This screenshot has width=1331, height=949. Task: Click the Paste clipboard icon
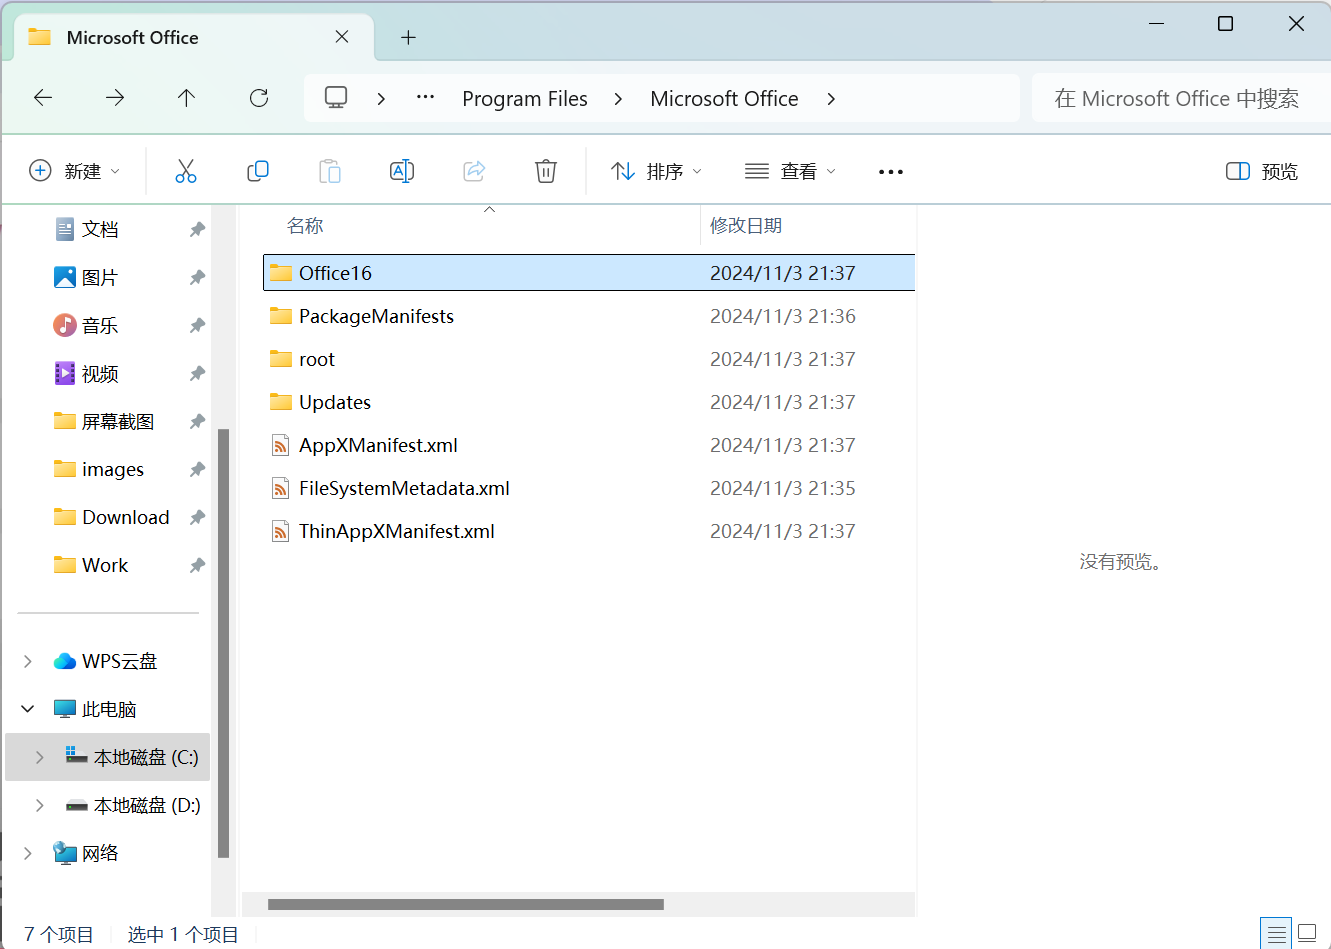click(x=330, y=171)
